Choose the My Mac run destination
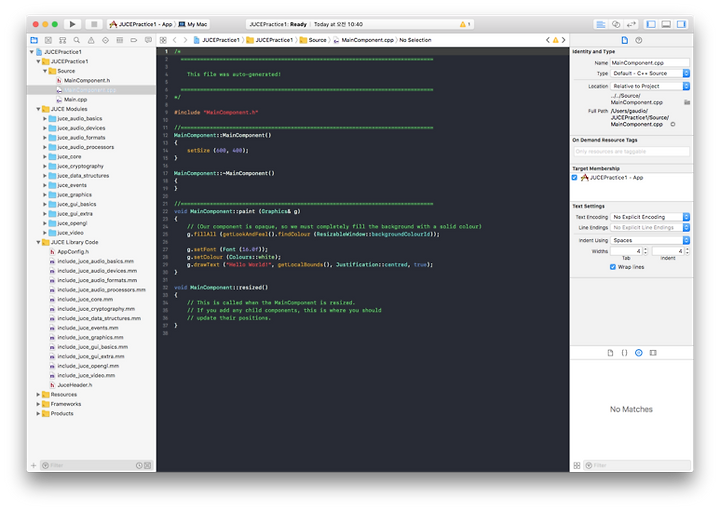This screenshot has height=510, width=720. pos(193,24)
